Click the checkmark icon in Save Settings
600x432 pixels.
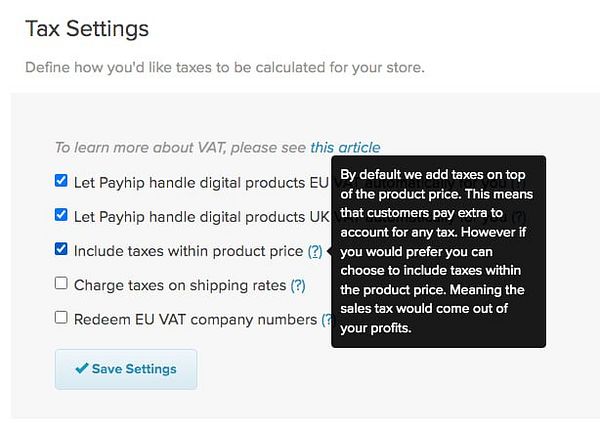coord(82,369)
